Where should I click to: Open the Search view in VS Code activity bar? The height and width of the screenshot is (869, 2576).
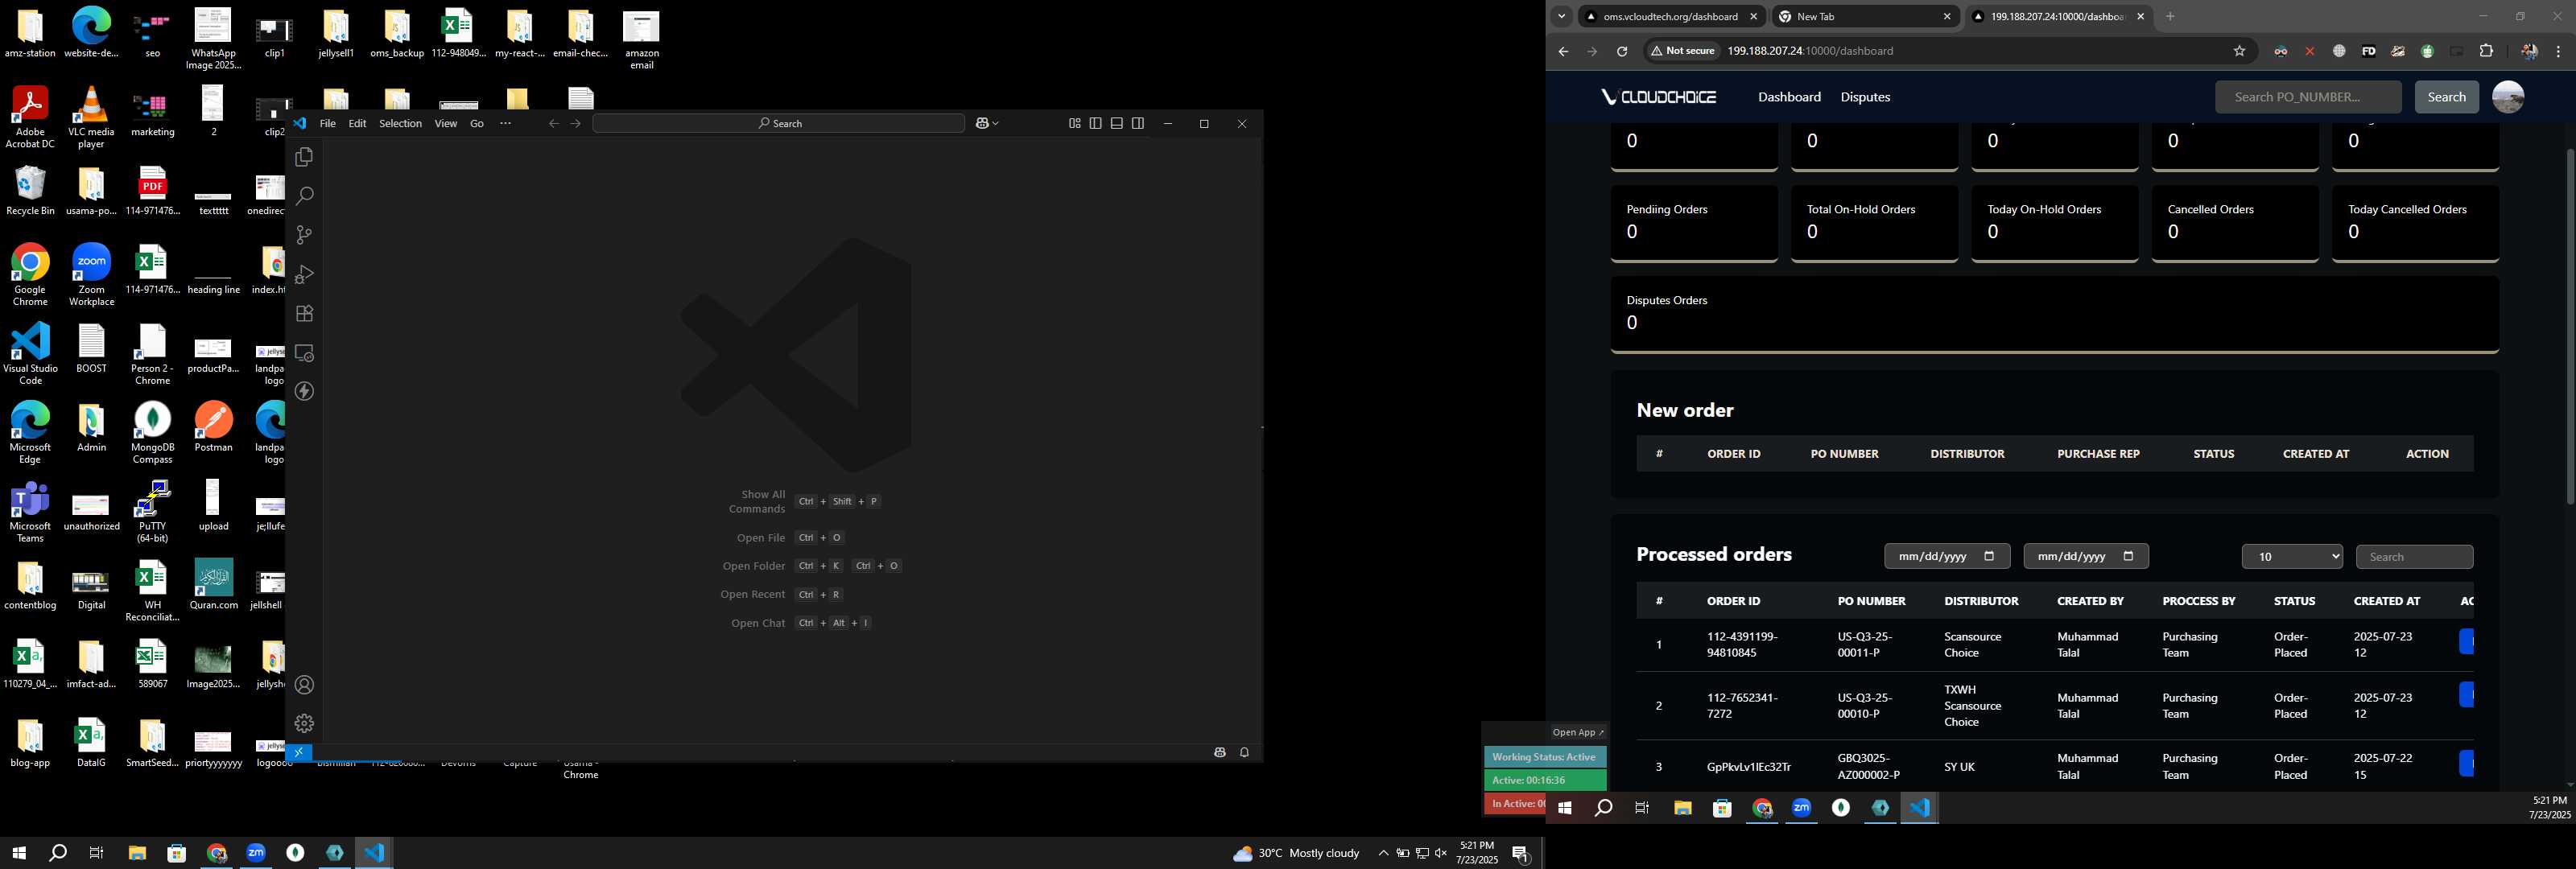point(304,196)
